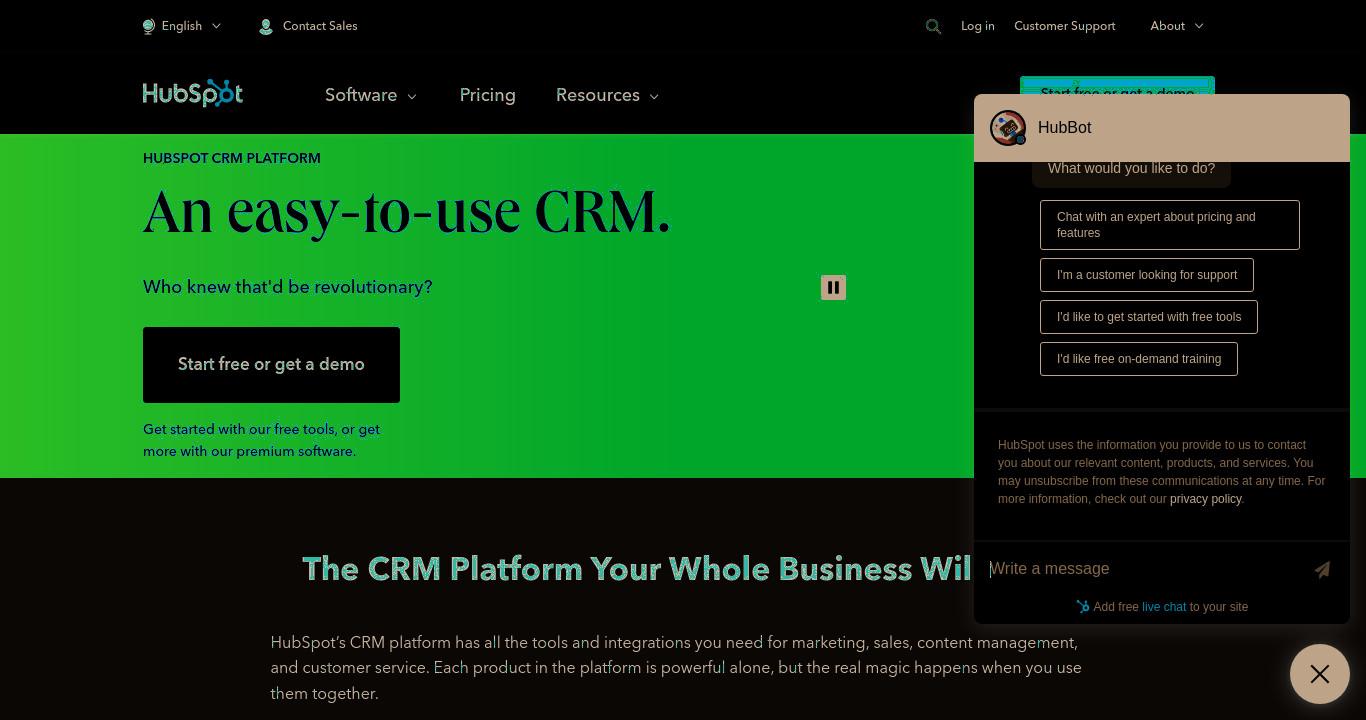Image resolution: width=1366 pixels, height=720 pixels.
Task: Choose I'd like free on-demand training
Action: tap(1138, 359)
